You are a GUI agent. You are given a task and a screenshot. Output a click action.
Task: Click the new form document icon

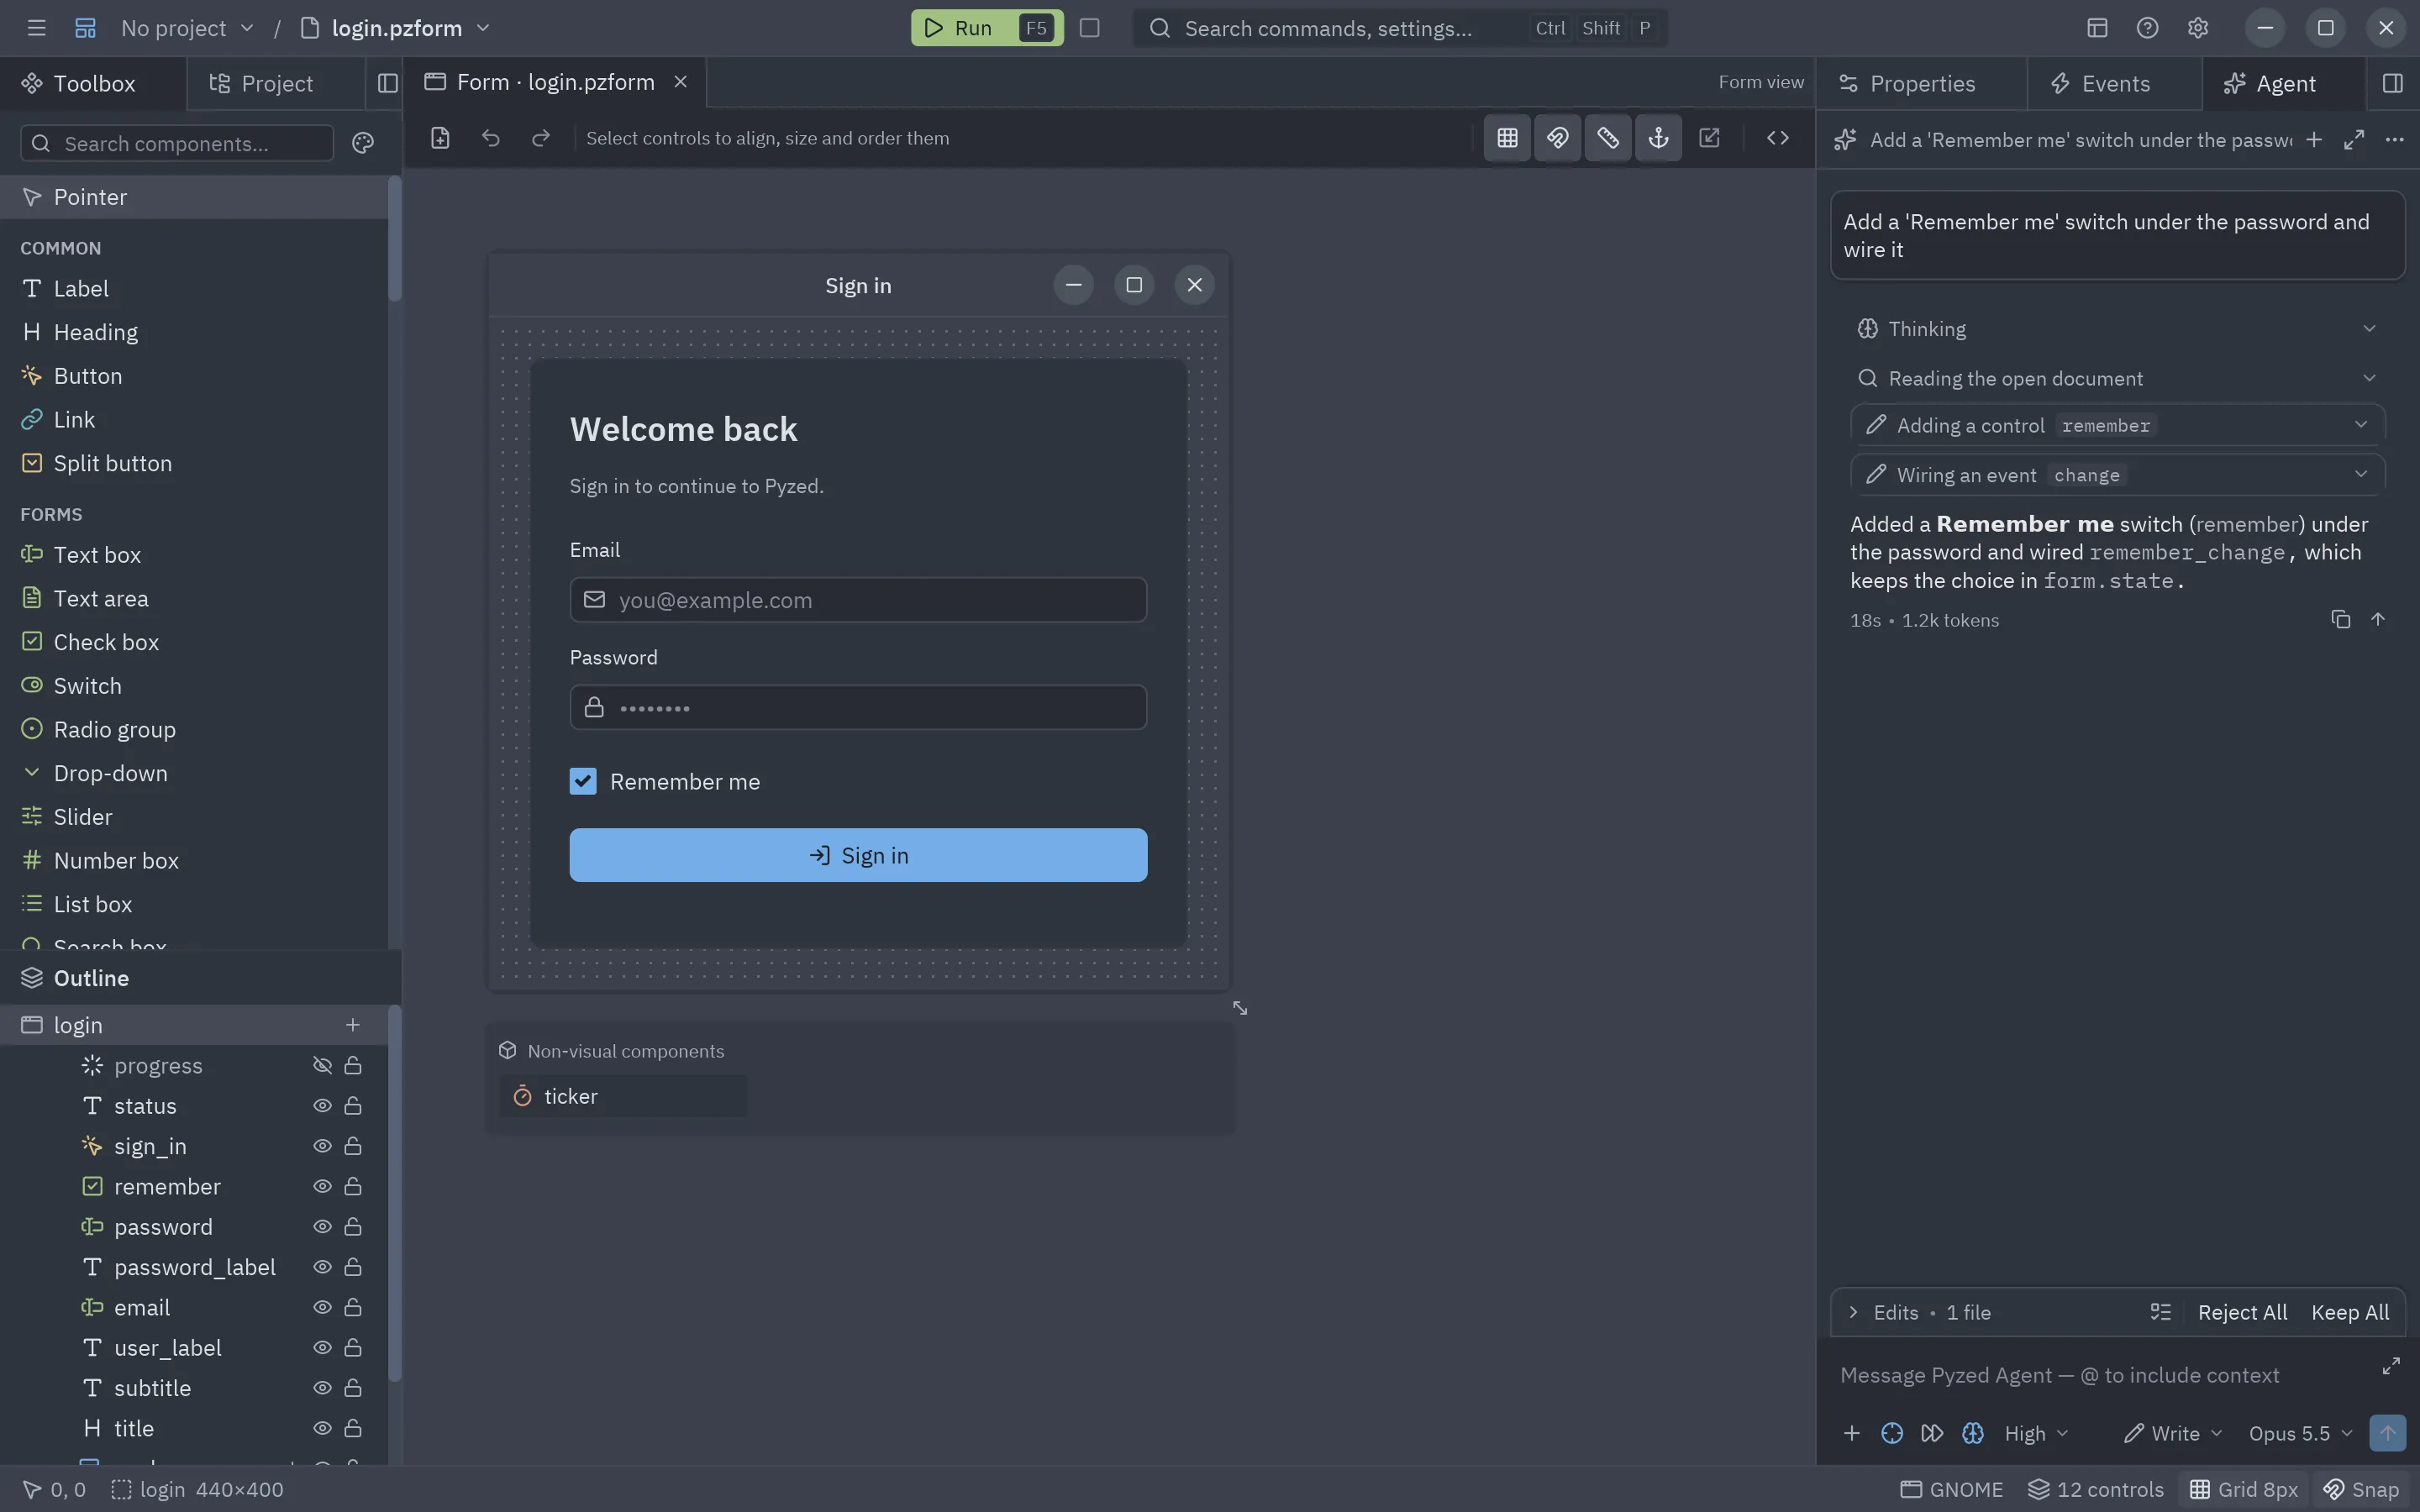tap(440, 138)
